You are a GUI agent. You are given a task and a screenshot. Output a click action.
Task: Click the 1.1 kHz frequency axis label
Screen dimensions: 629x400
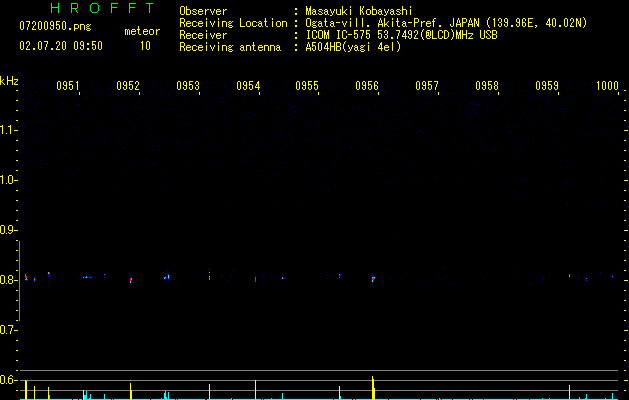point(8,130)
